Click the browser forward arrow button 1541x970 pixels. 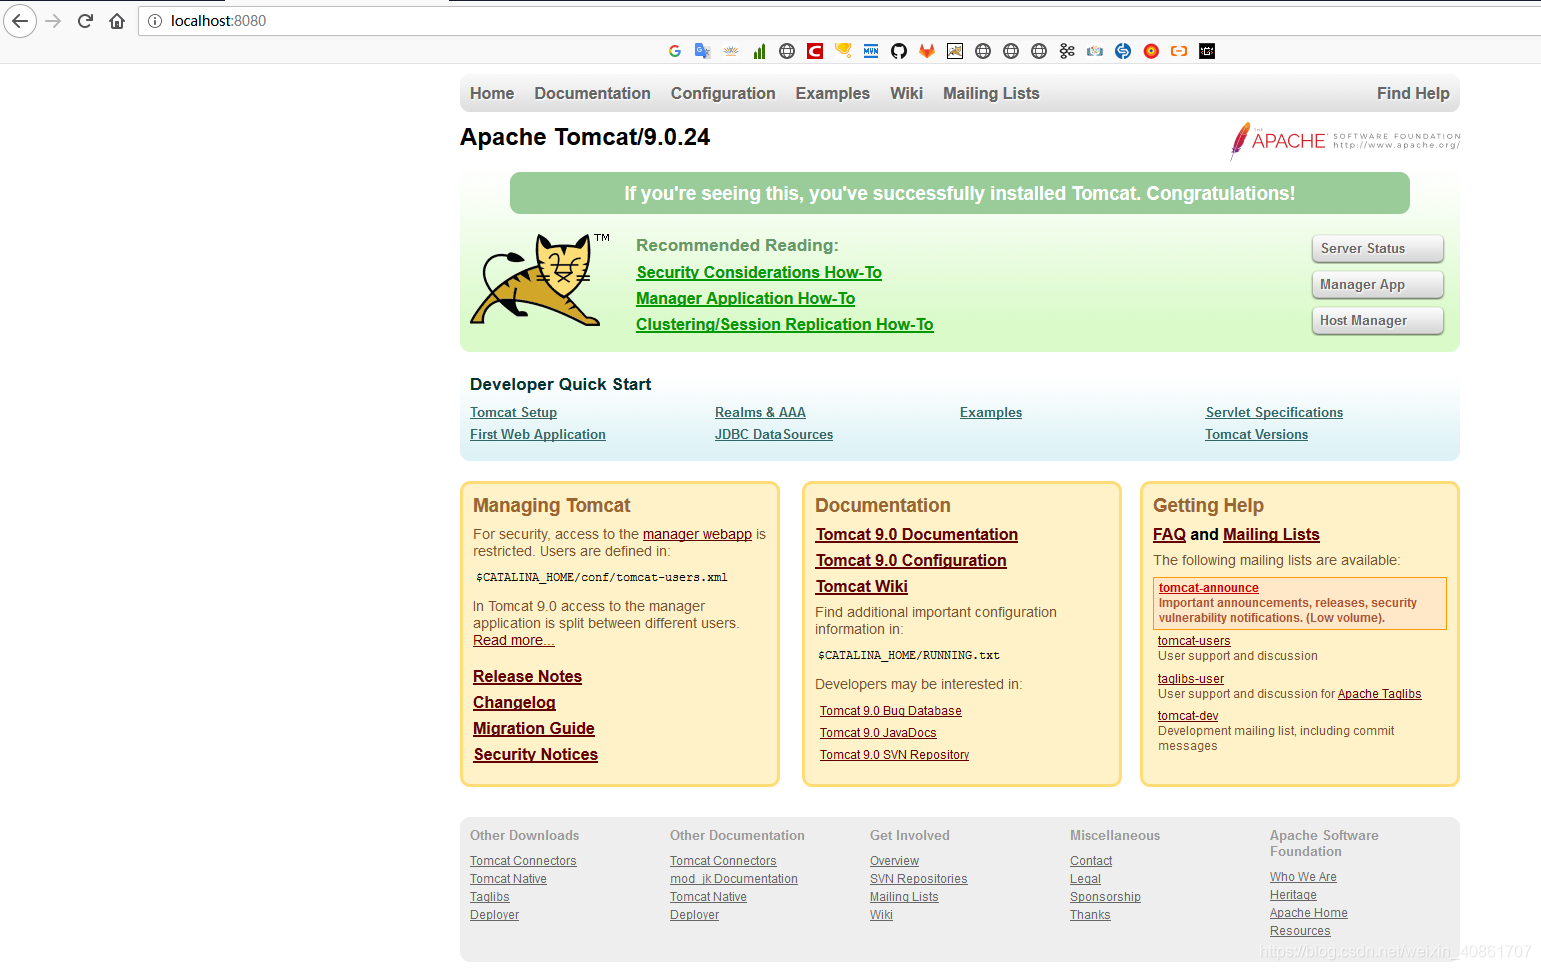[53, 21]
